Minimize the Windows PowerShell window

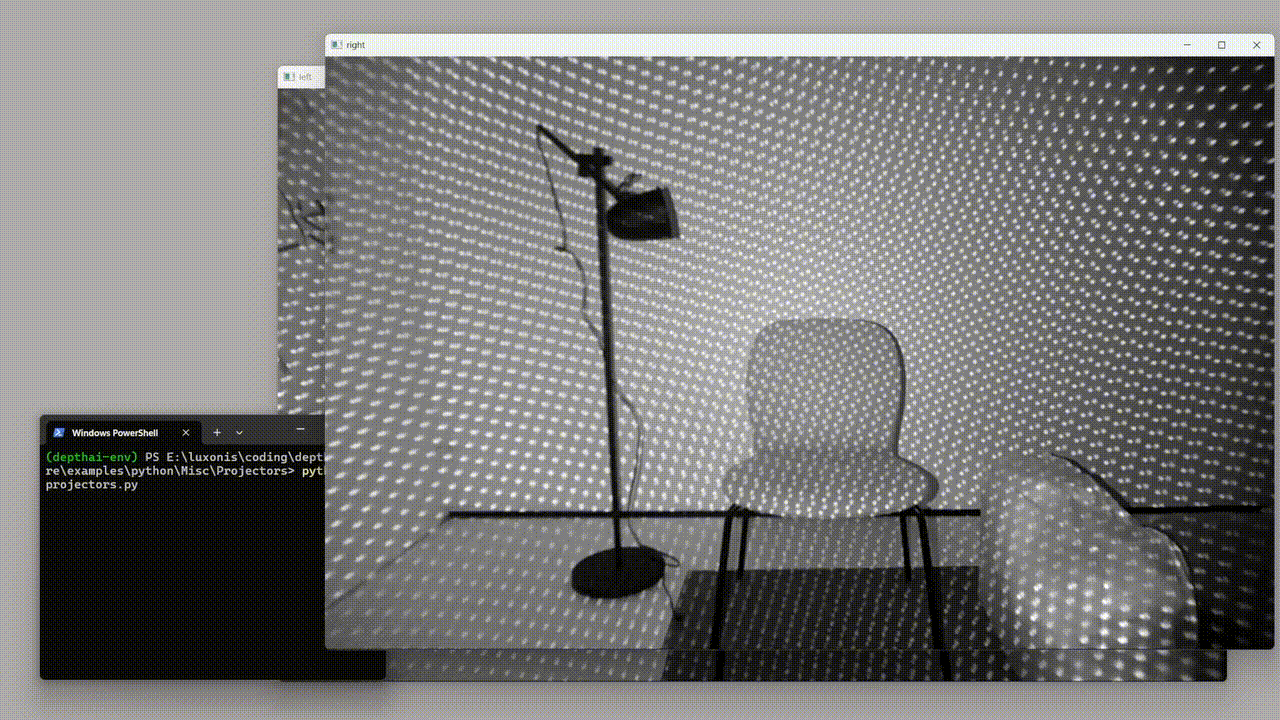click(x=302, y=431)
